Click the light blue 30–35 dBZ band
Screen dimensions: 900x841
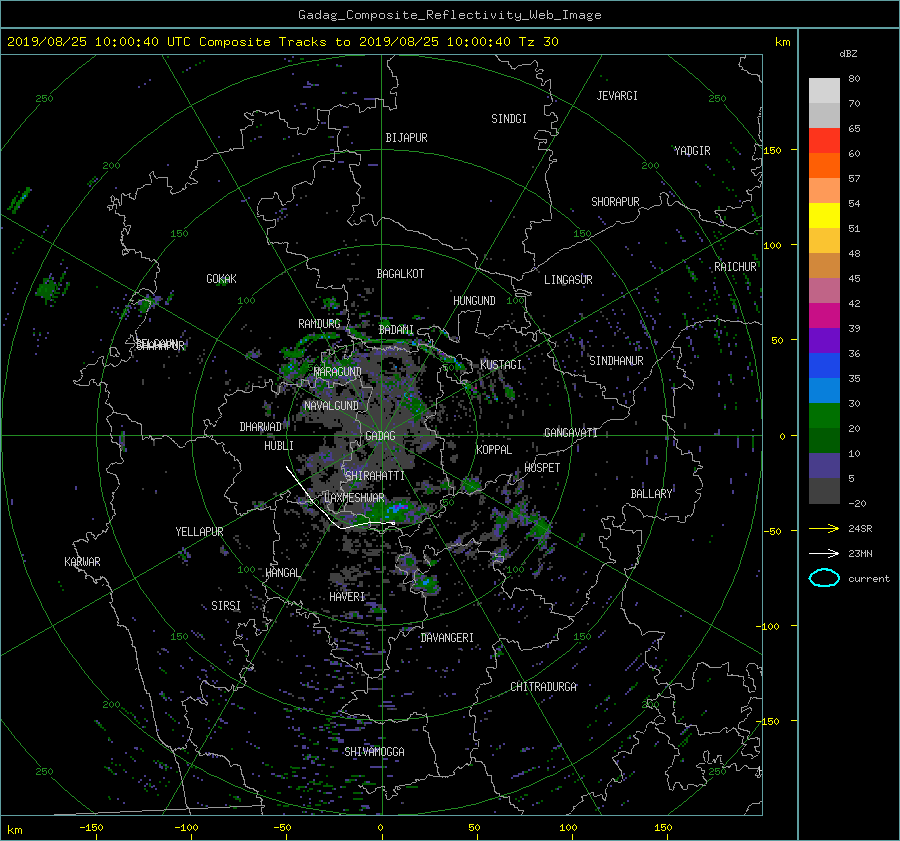point(824,391)
